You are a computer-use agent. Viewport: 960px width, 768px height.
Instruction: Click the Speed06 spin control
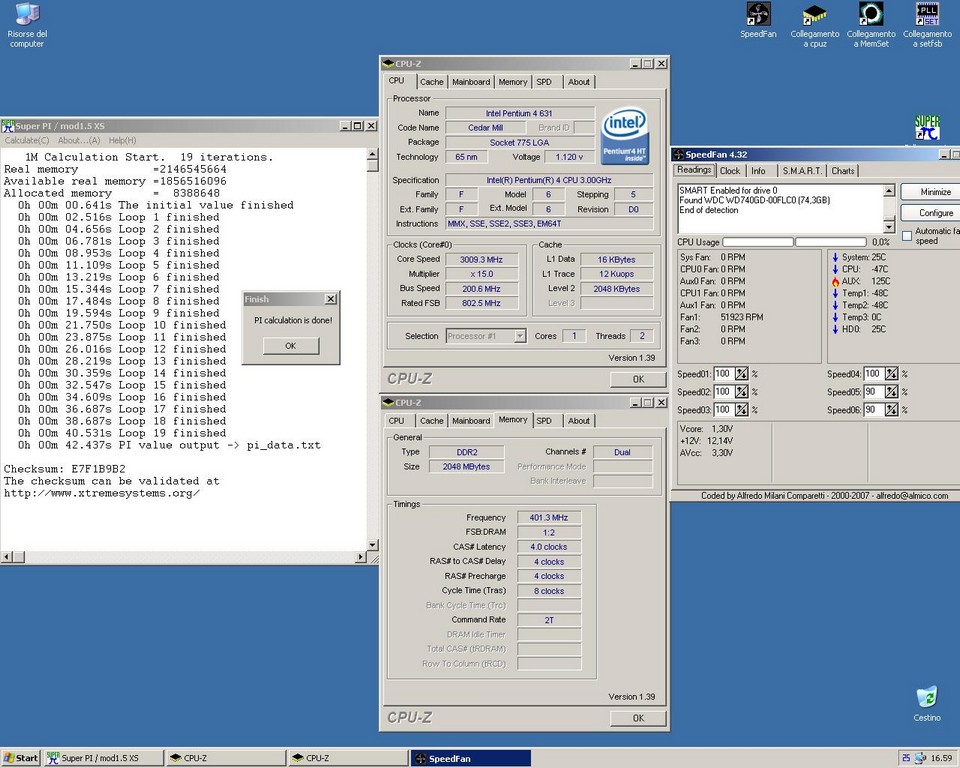[x=891, y=410]
